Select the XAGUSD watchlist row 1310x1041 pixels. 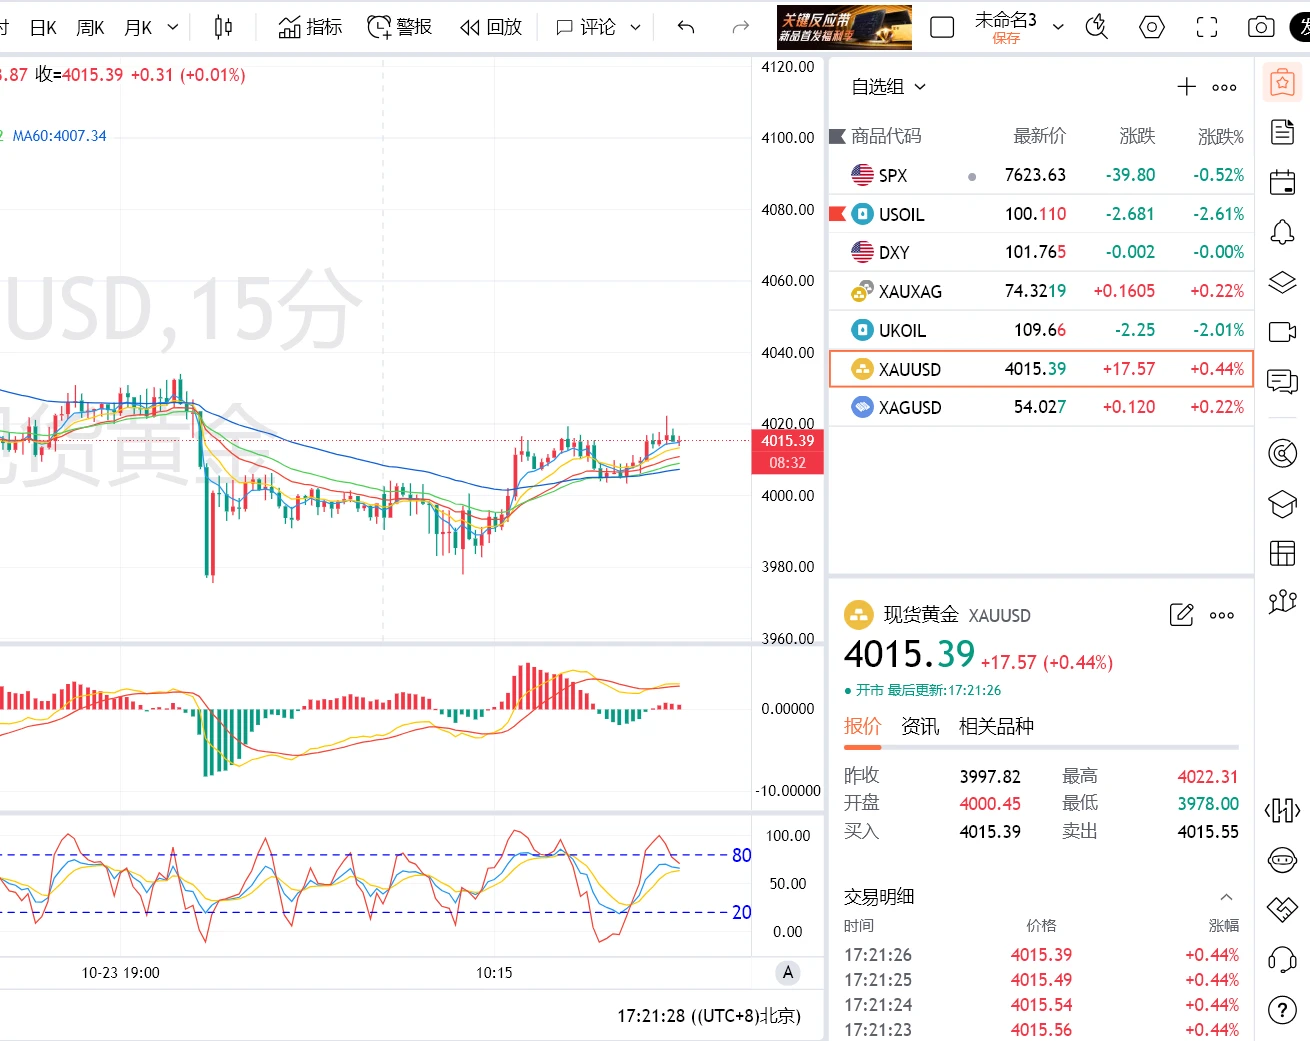tap(1041, 407)
